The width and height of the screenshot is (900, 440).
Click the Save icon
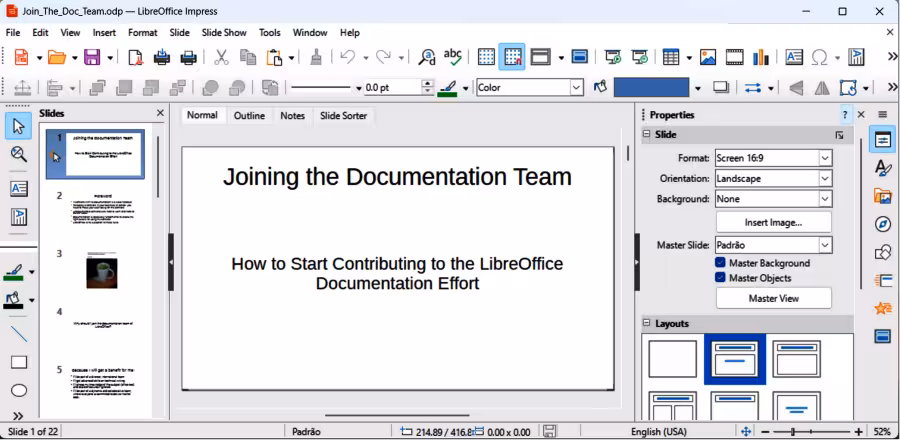tap(92, 57)
